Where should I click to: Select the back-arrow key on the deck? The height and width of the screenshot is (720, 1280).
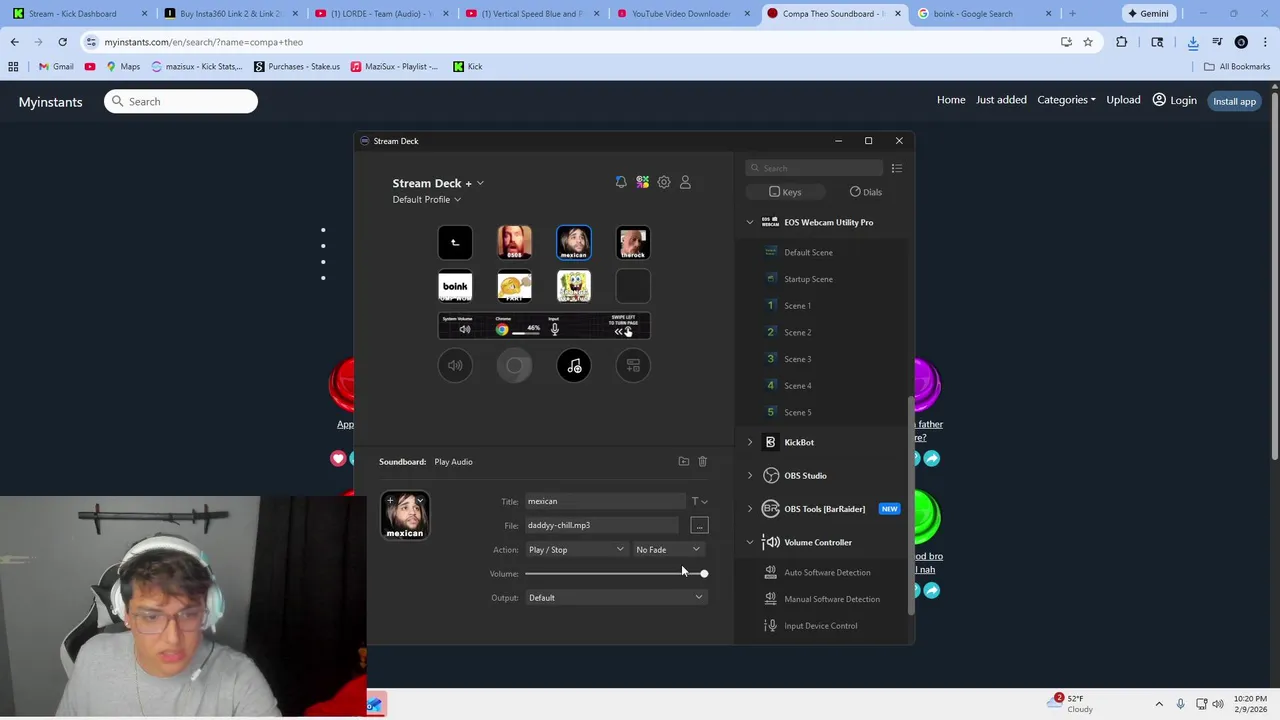click(455, 242)
